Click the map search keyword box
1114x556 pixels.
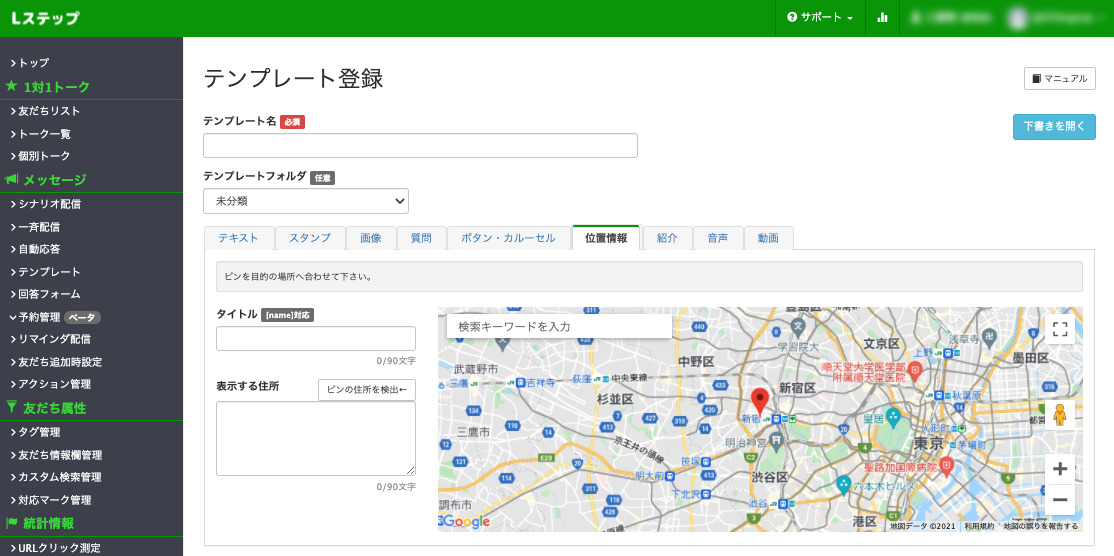(x=559, y=326)
